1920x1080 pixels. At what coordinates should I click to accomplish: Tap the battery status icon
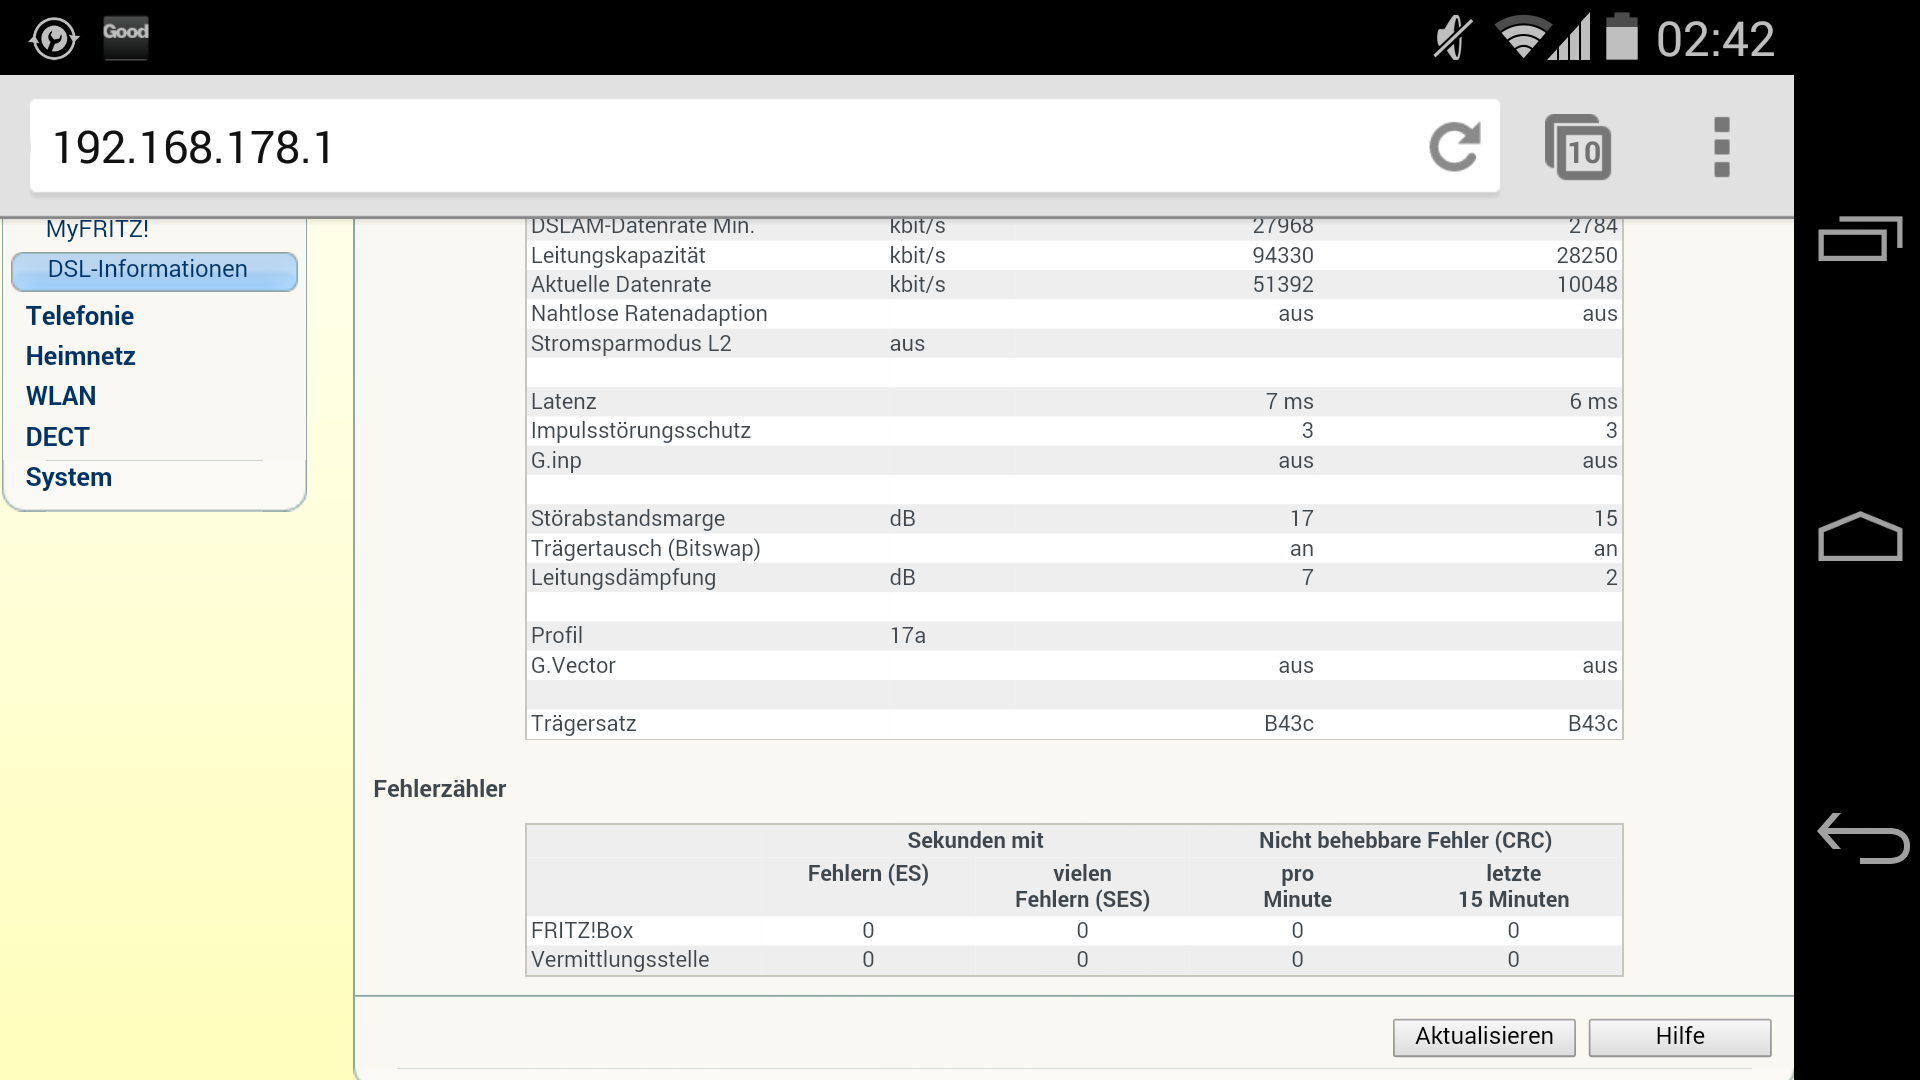1621,38
